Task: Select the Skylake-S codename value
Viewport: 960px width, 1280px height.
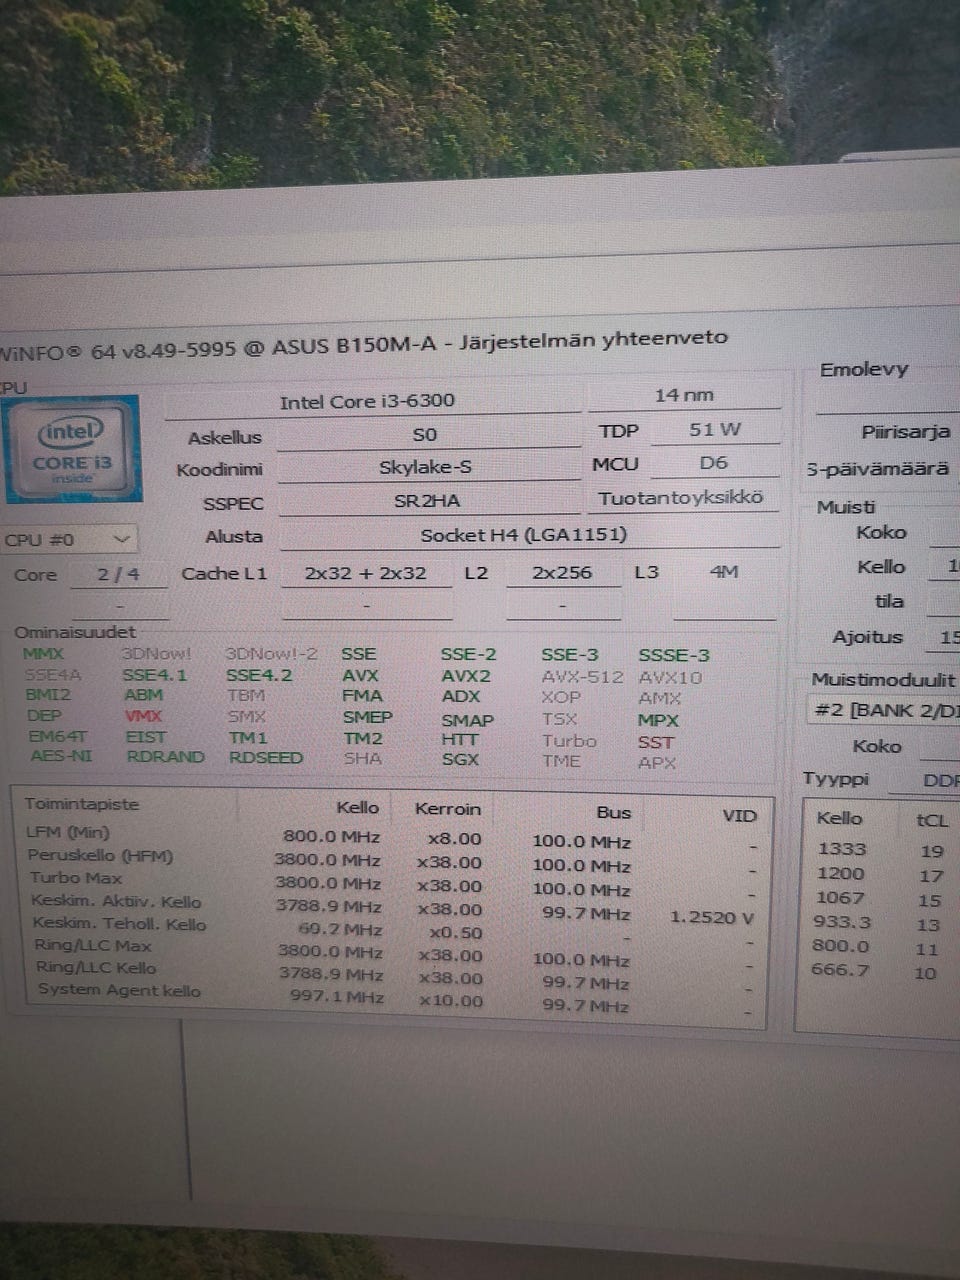Action: [x=425, y=467]
